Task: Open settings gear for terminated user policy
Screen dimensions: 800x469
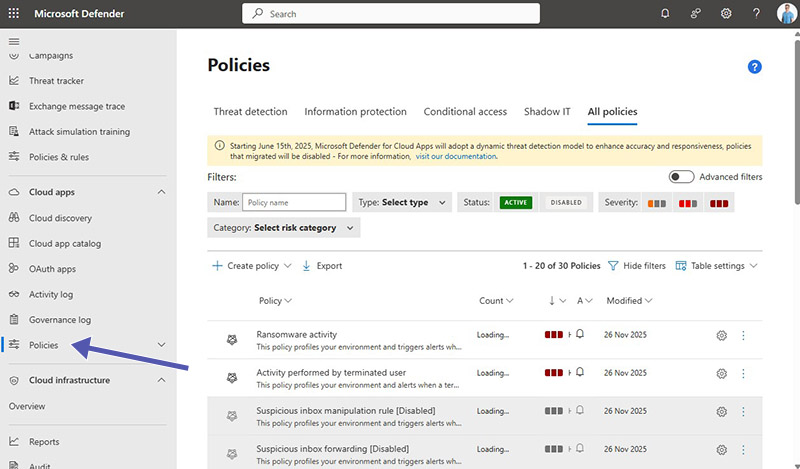Action: [x=721, y=374]
